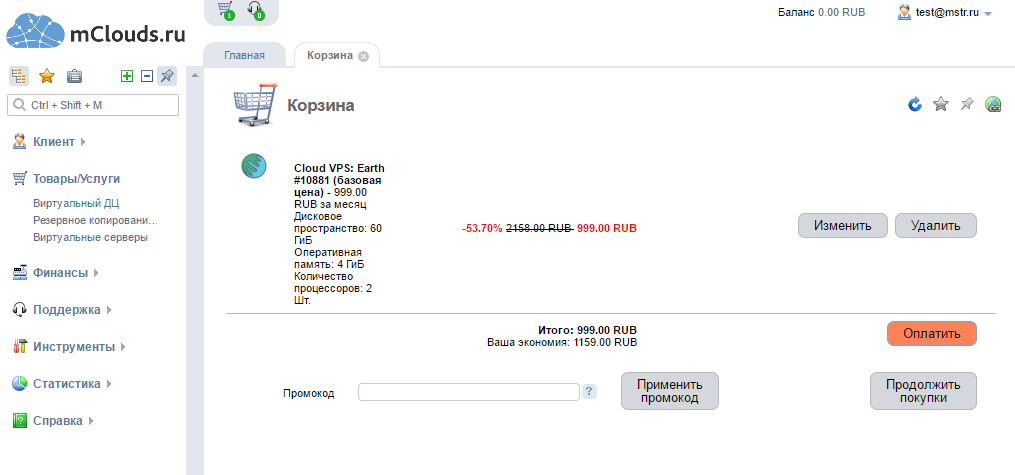Switch to the Главная tab
Viewport: 1015px width, 475px height.
(x=245, y=56)
